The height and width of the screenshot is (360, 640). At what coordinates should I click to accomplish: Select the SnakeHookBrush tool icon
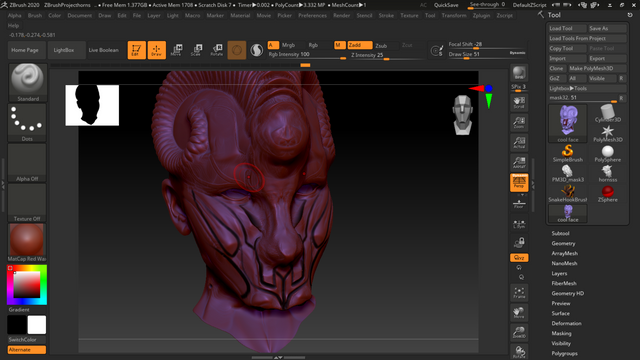pos(567,193)
